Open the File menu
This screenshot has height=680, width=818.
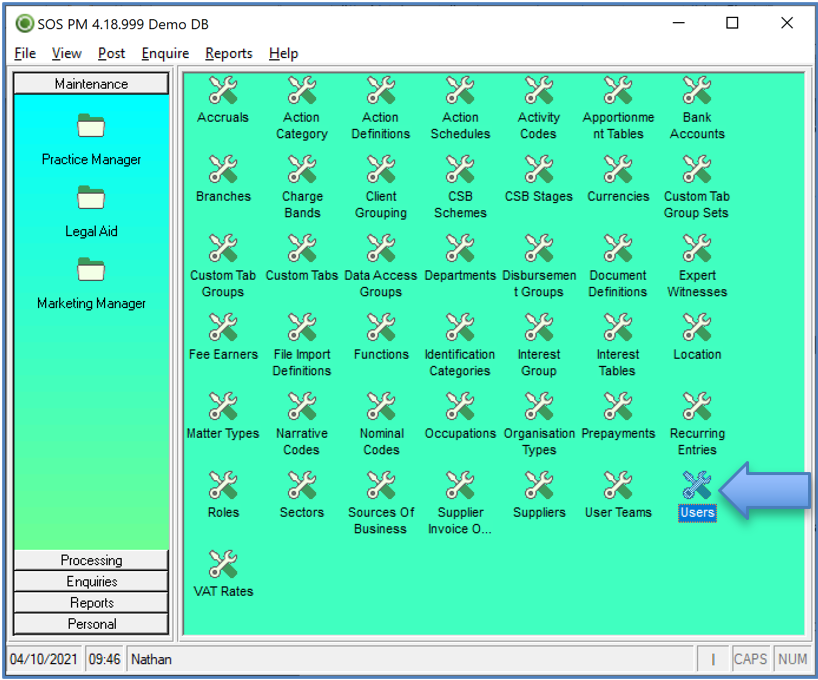click(25, 53)
